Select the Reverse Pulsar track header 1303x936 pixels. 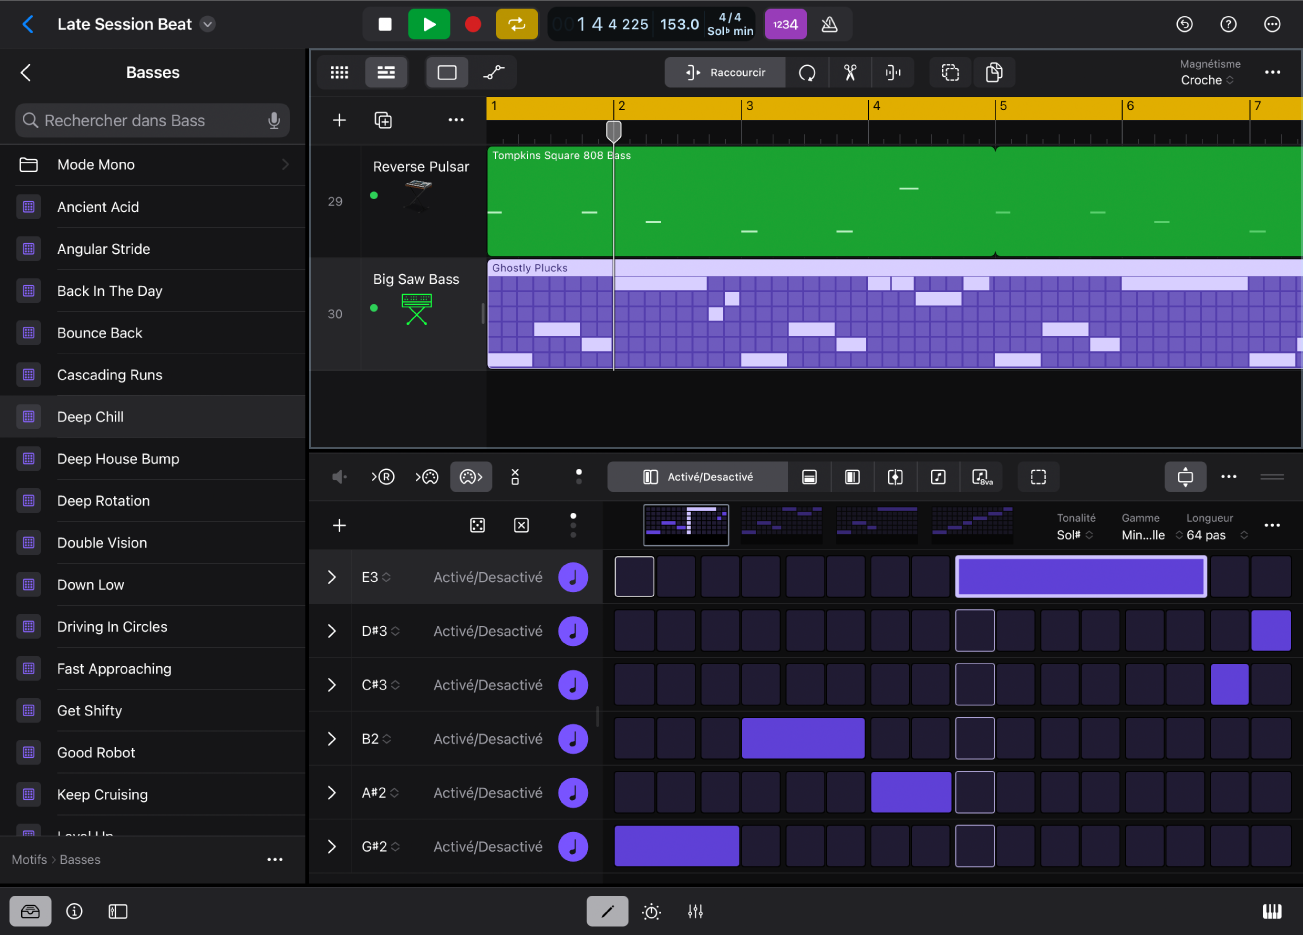pyautogui.click(x=398, y=201)
